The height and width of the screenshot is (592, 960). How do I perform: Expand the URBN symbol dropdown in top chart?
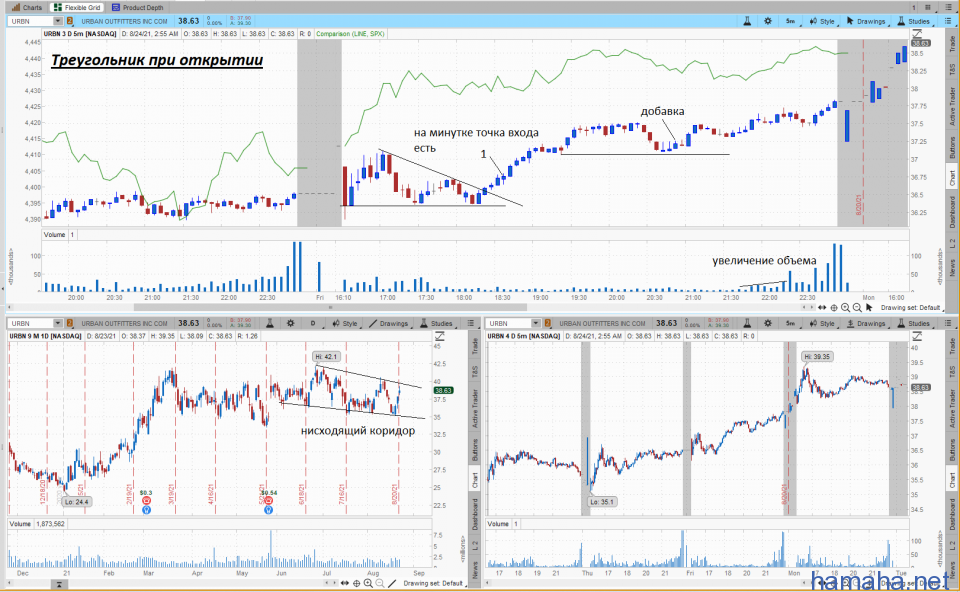(59, 20)
